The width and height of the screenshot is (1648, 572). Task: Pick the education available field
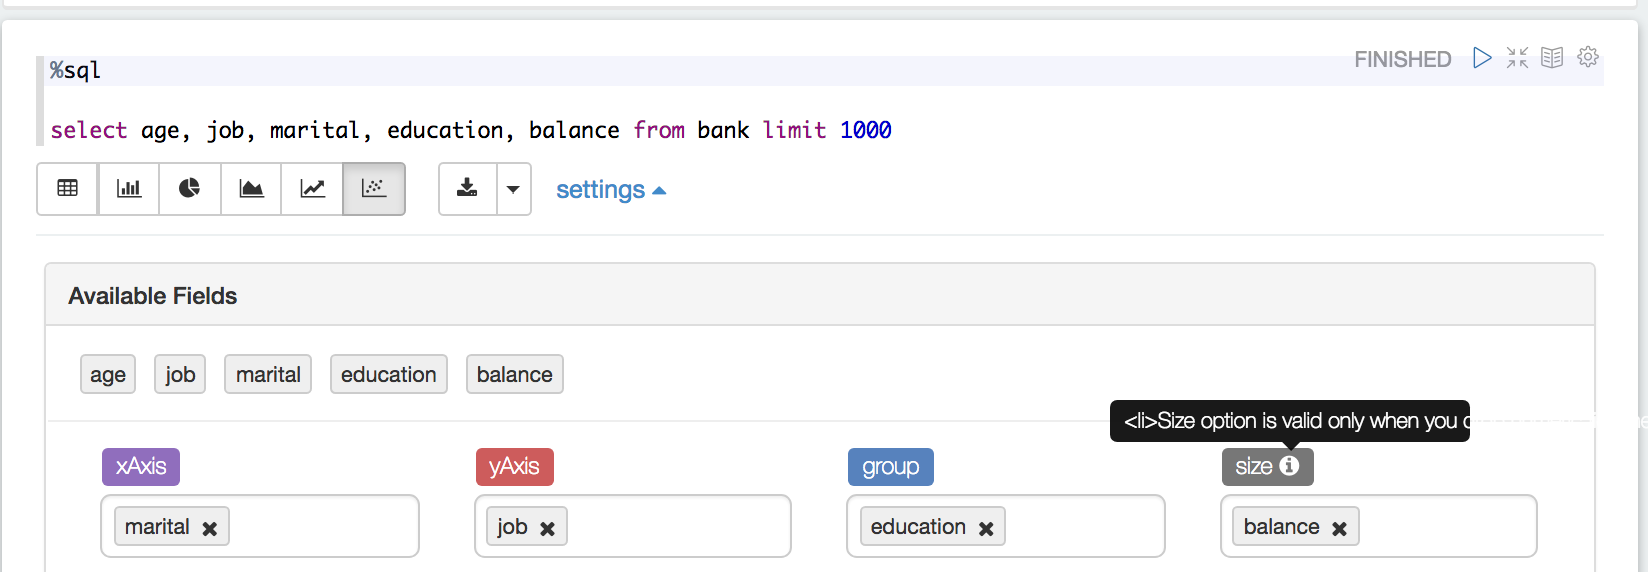(389, 374)
